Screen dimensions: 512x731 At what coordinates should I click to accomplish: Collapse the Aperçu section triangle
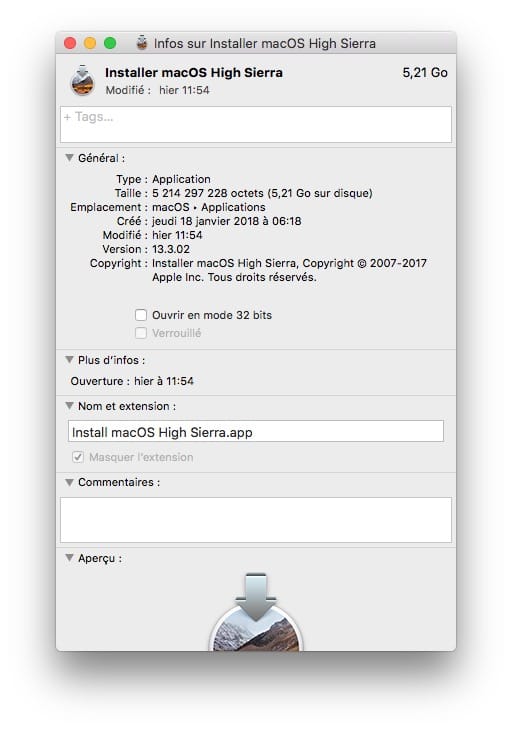point(69,558)
